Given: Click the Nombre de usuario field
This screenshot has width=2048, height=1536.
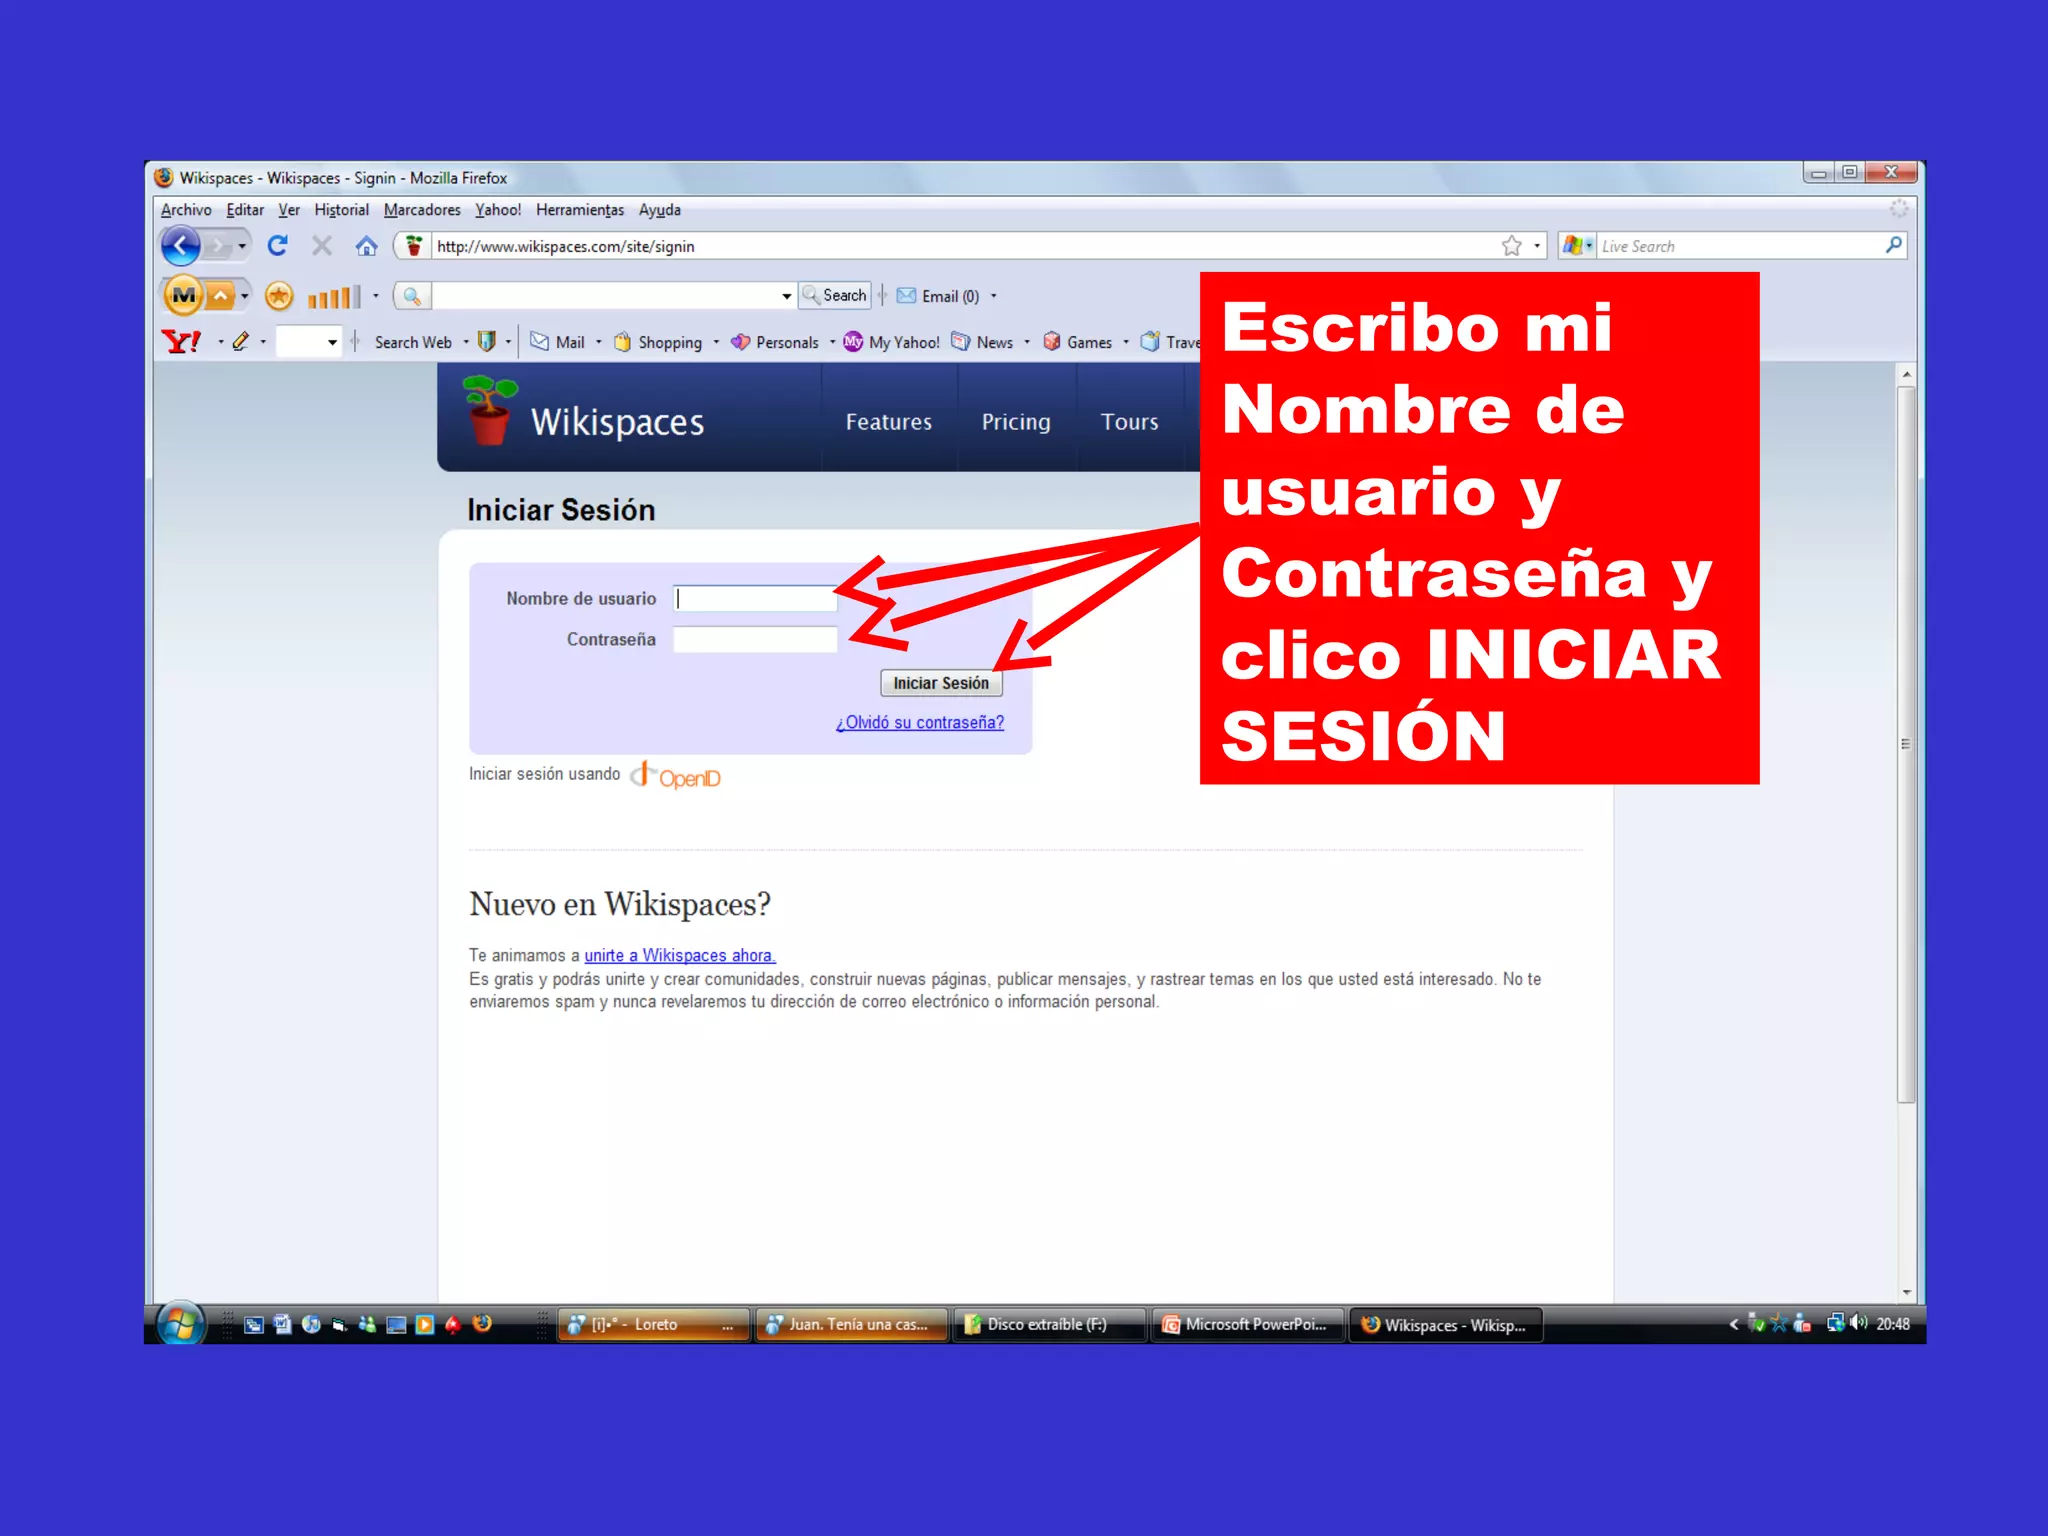Looking at the screenshot, I should pos(755,598).
